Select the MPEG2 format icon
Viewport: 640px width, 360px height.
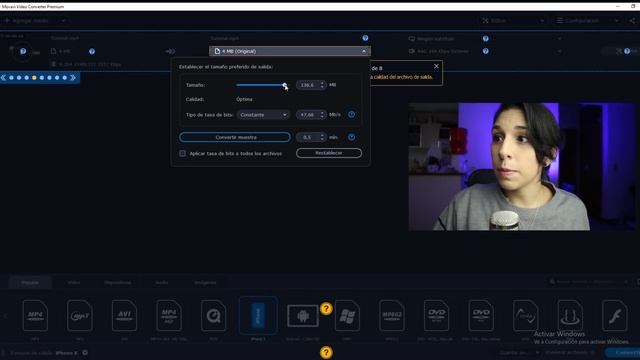click(392, 316)
